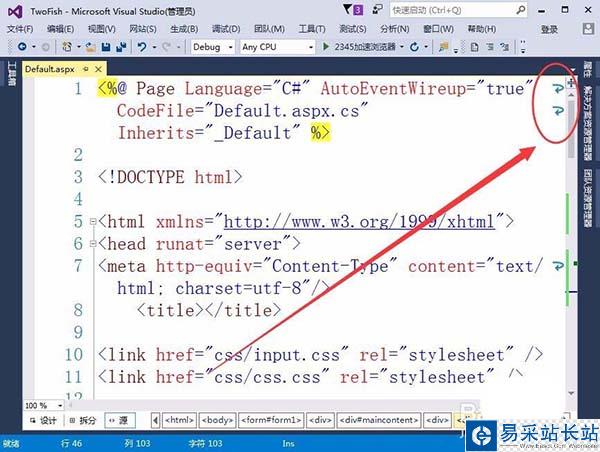Pin the Default.aspx tab

86,69
